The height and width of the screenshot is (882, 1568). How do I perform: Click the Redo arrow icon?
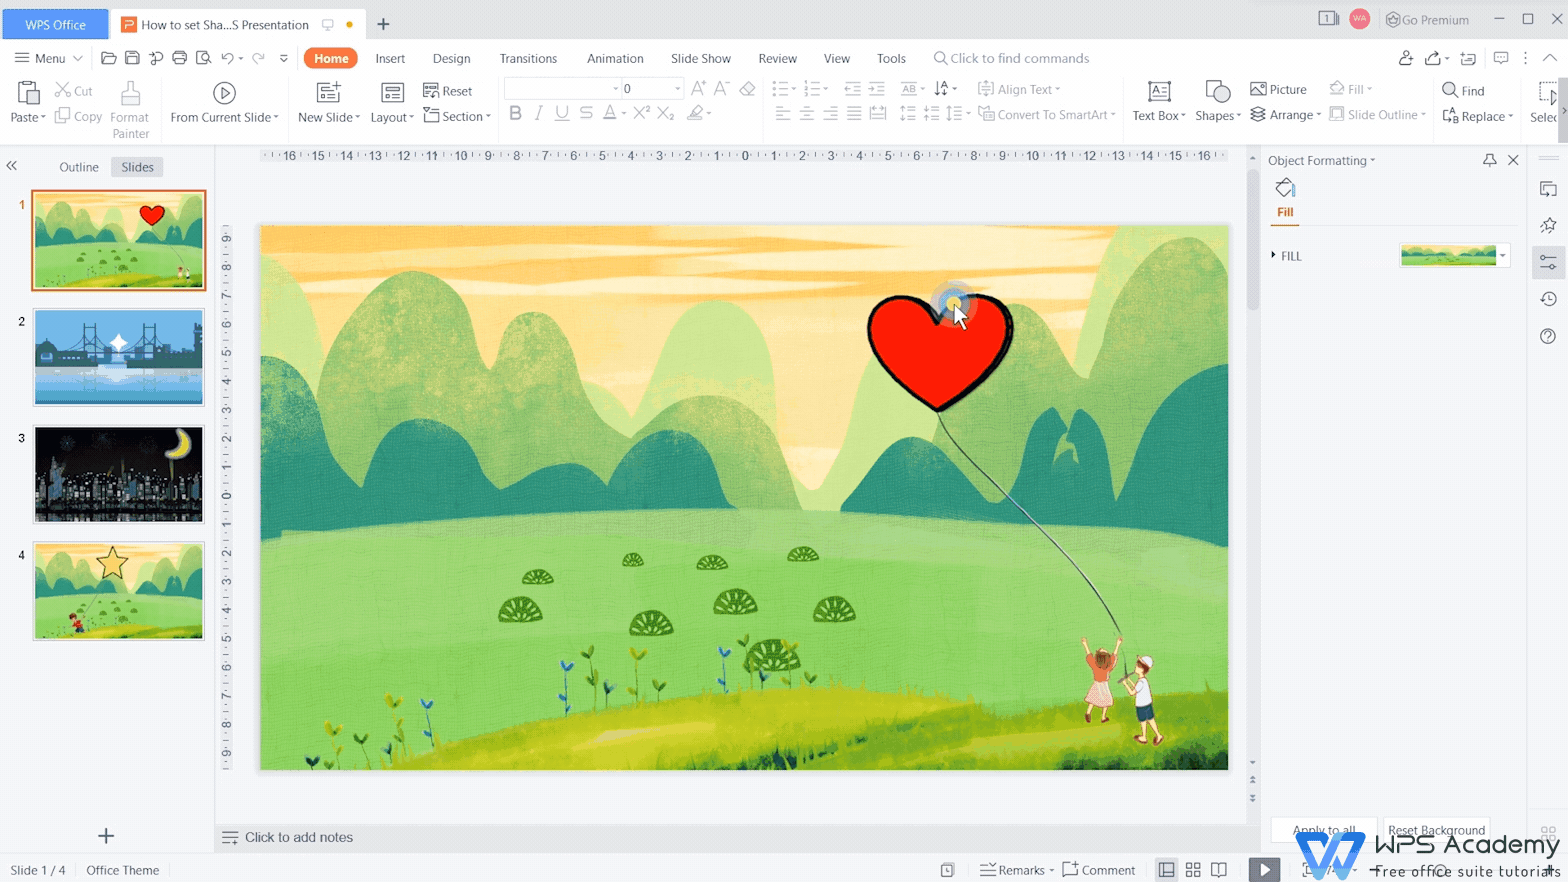click(258, 58)
